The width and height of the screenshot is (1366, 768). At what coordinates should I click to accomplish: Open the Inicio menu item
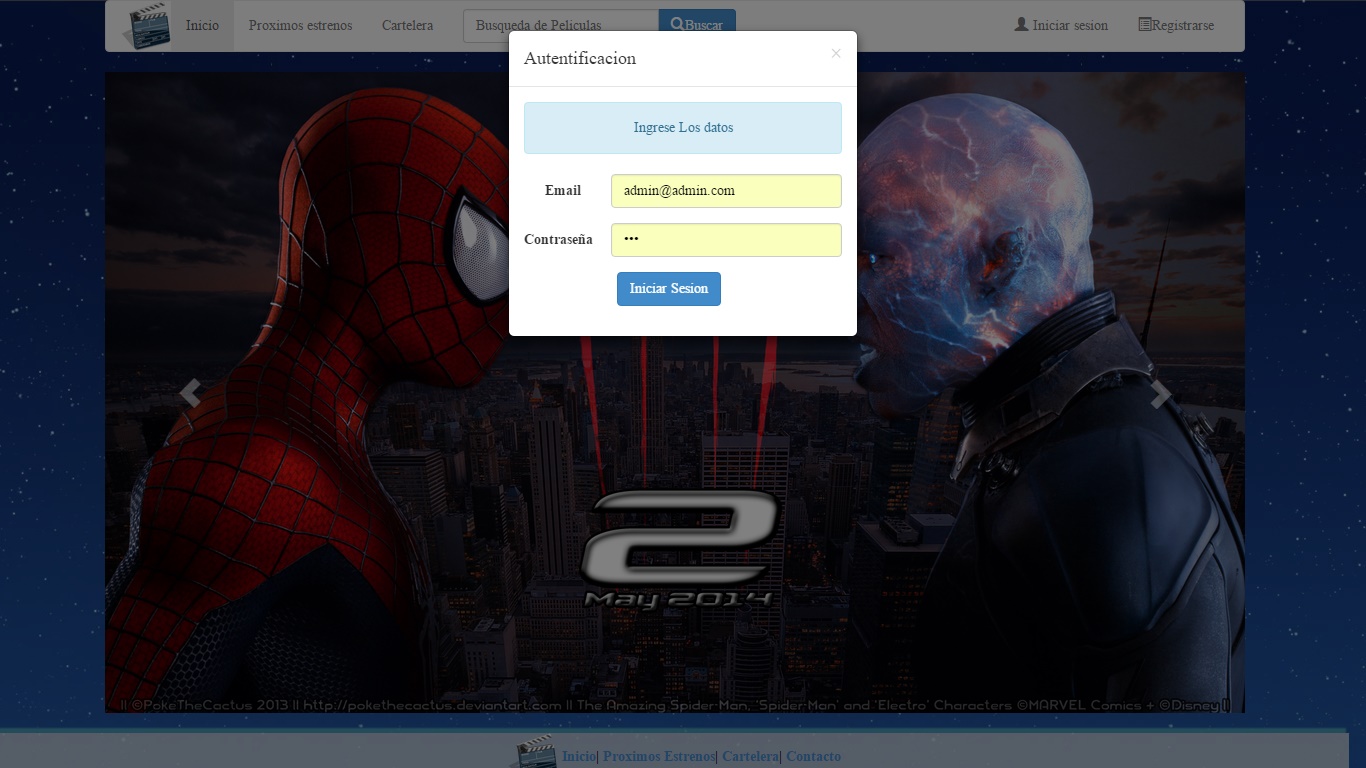pos(202,26)
